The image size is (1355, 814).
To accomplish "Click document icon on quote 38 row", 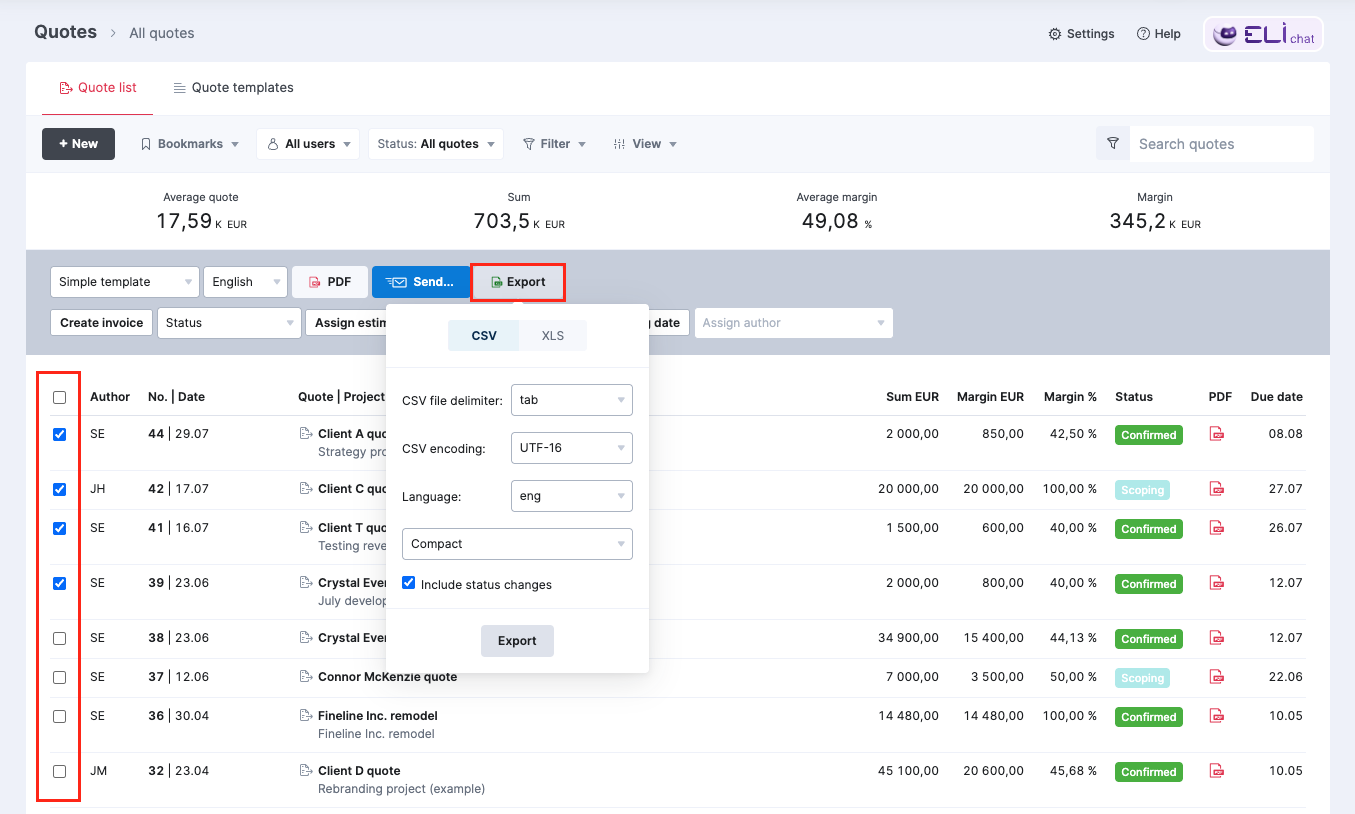I will (x=306, y=638).
